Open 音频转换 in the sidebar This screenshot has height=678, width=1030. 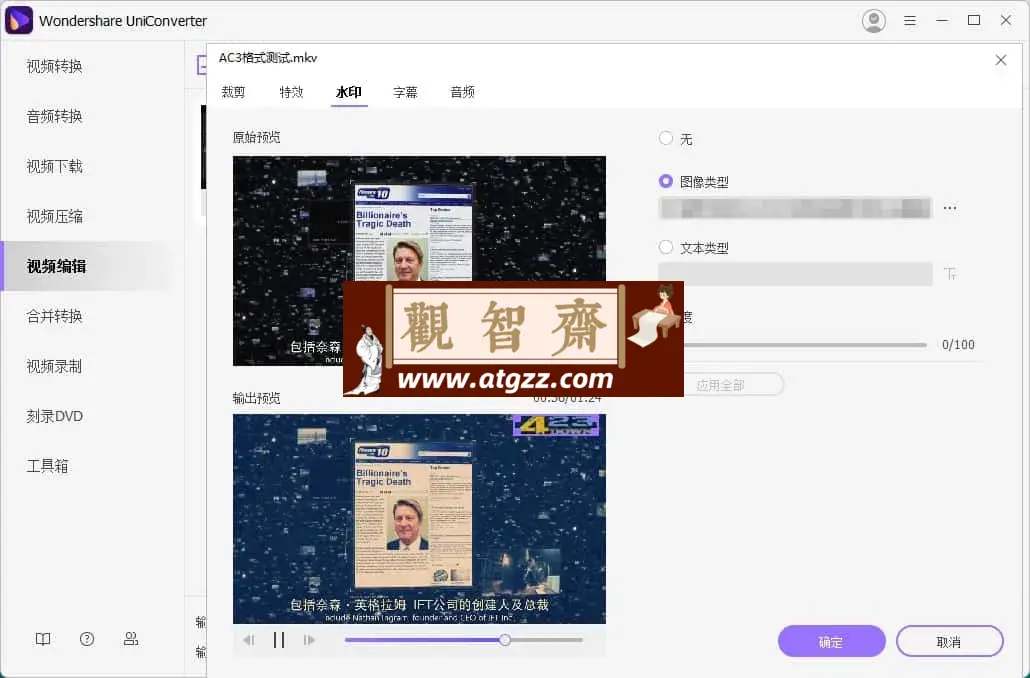coord(55,116)
